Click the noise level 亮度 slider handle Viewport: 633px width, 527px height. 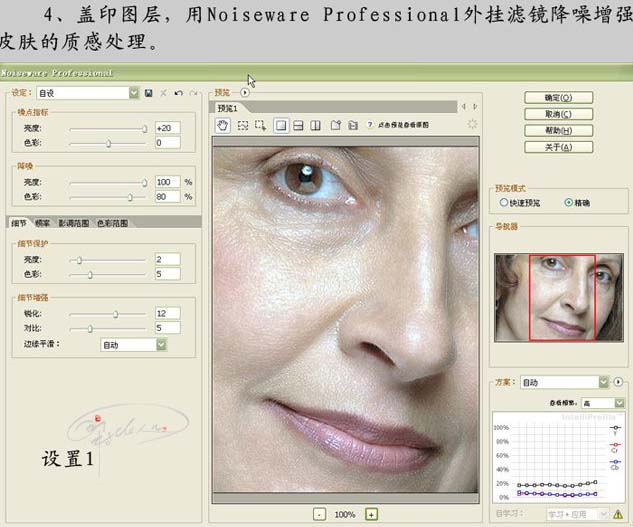[x=145, y=129]
